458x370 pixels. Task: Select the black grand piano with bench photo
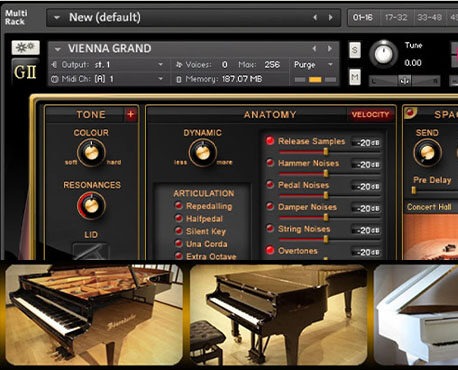coord(279,315)
